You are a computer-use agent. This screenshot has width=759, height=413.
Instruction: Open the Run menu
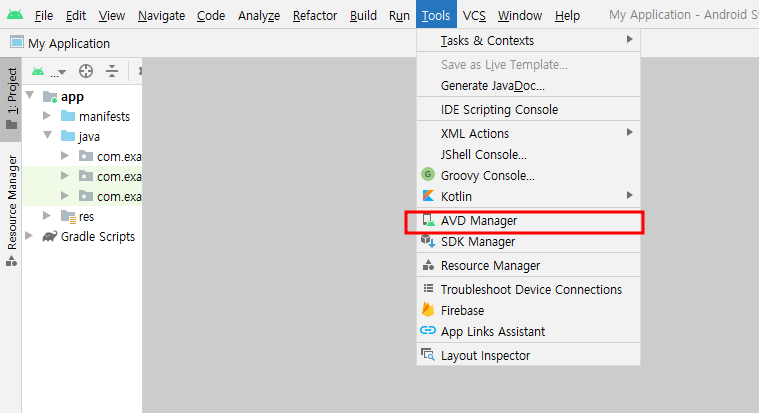tap(399, 16)
